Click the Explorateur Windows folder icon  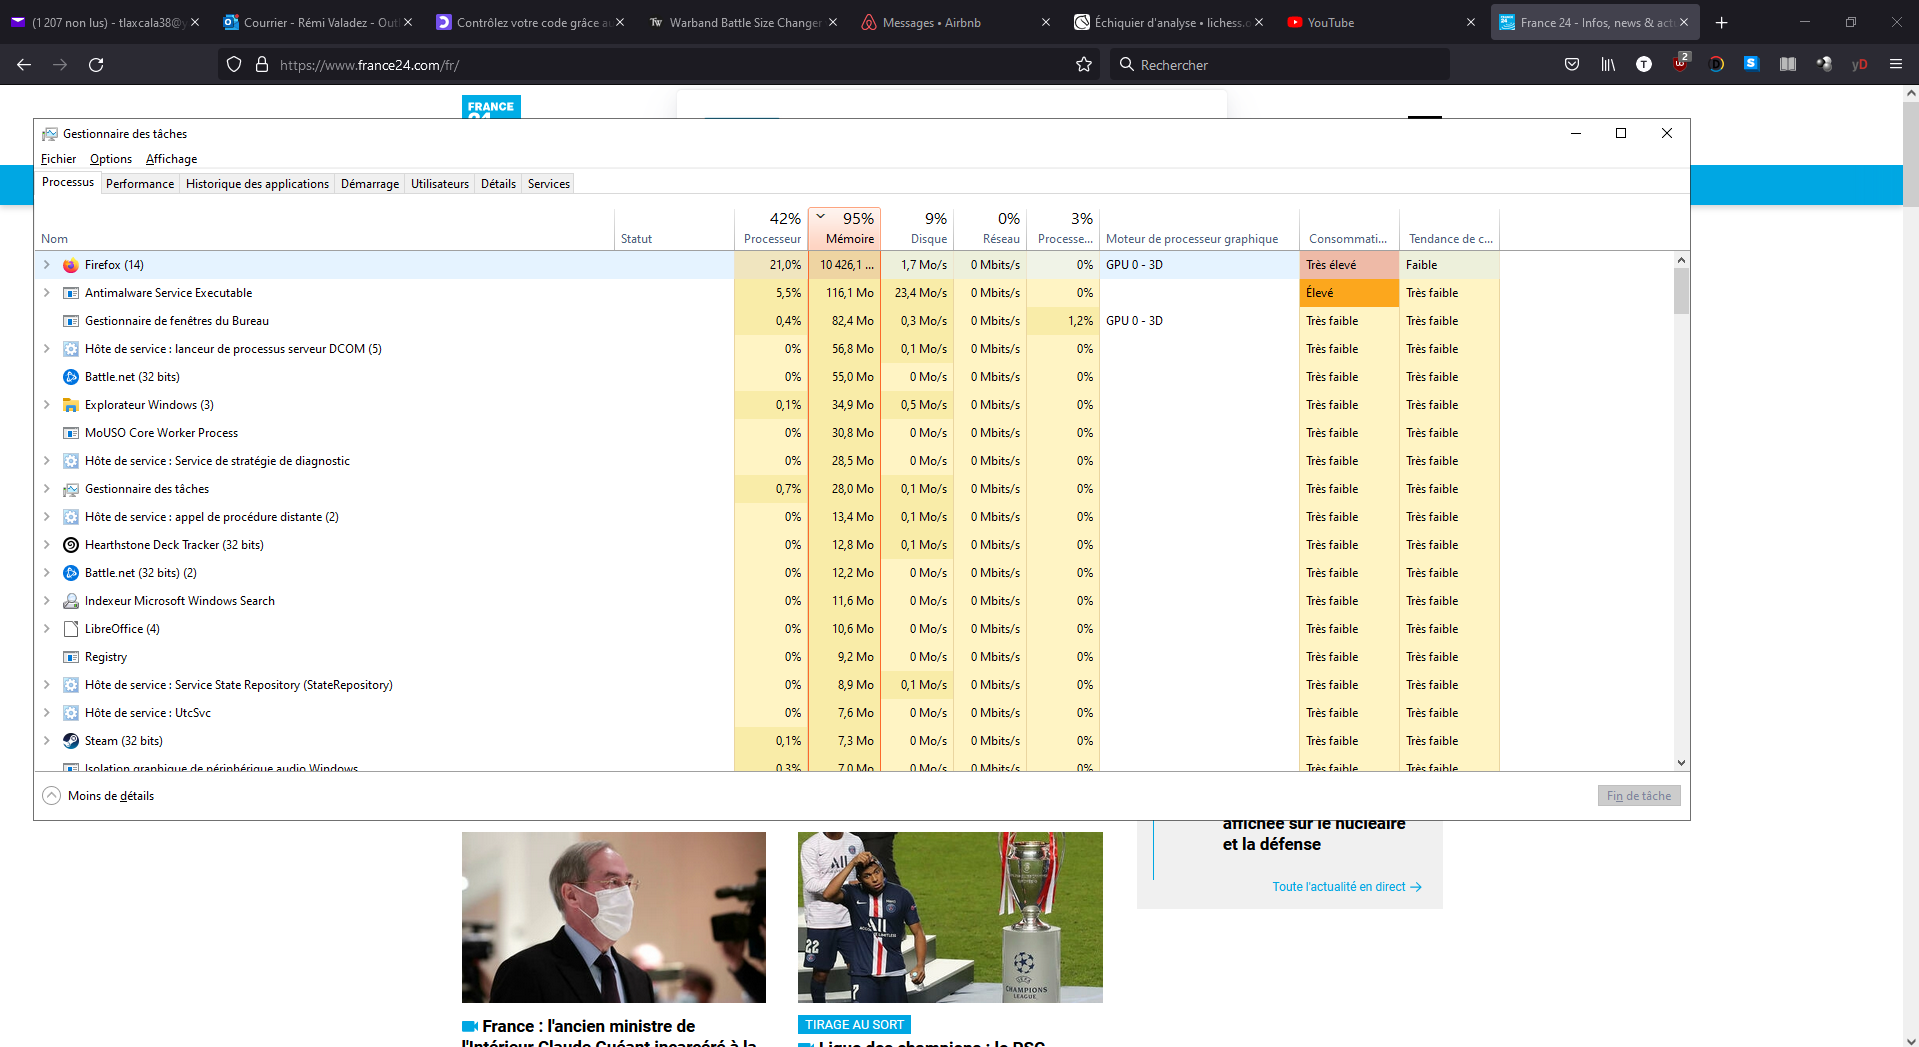71,405
